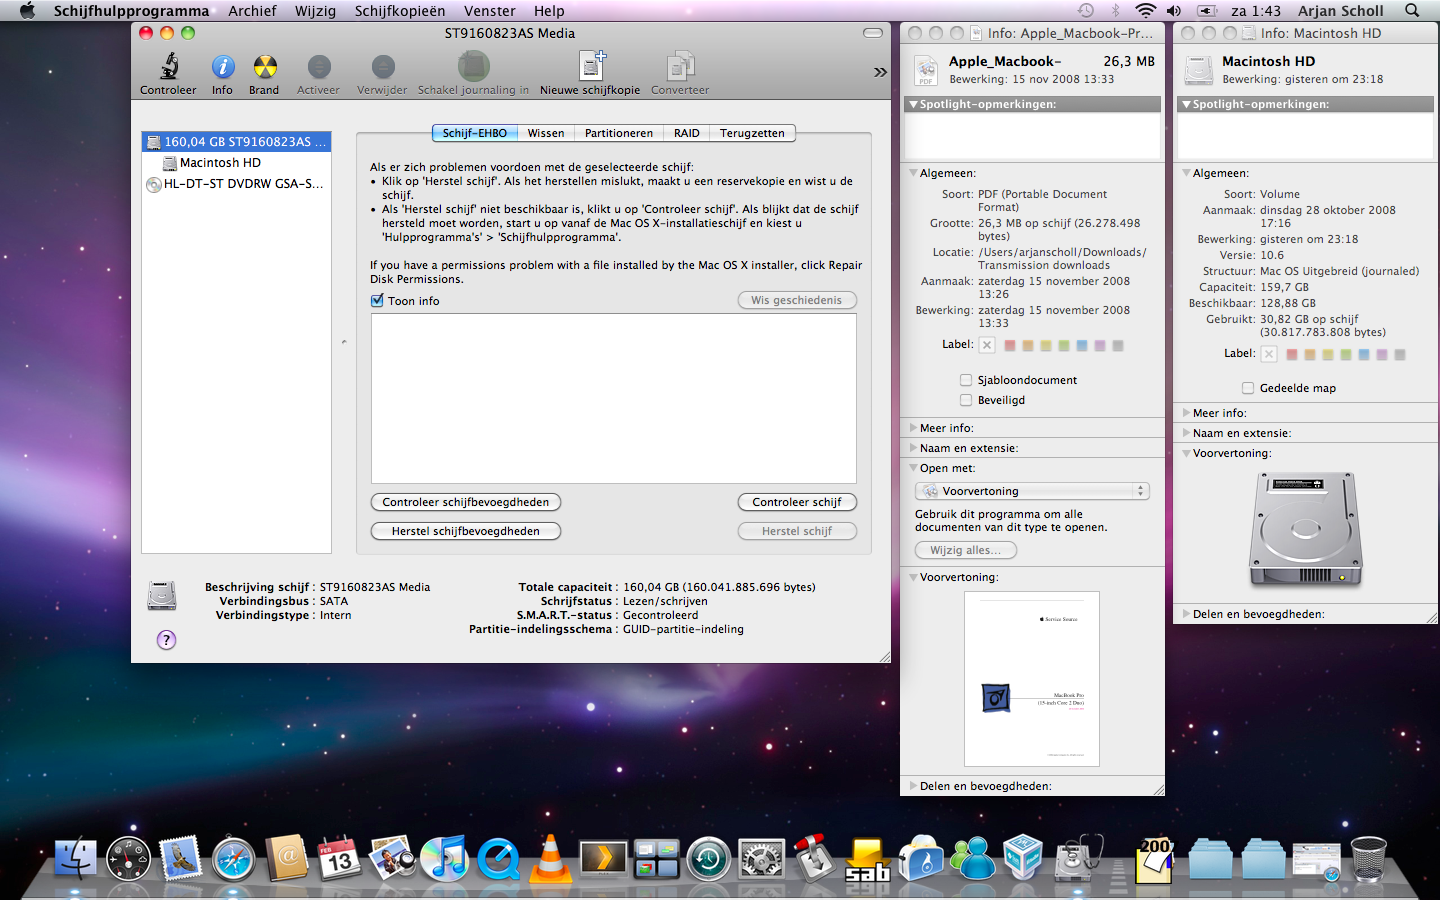Open iCal calendar icon in the Dock
Screen dimensions: 1440x900
click(339, 858)
